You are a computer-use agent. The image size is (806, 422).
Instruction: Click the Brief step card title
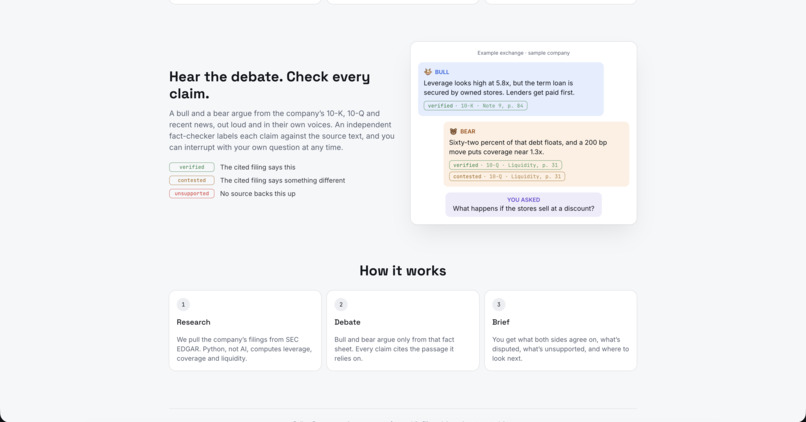[501, 322]
